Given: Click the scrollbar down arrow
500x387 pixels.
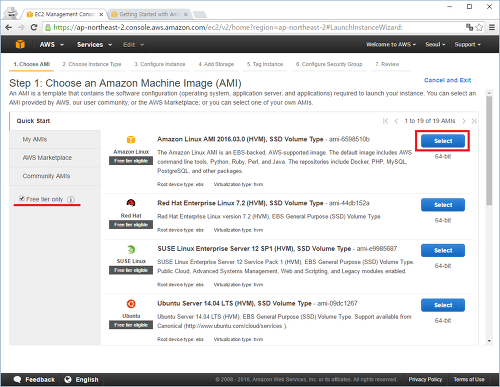Looking at the screenshot, I should [x=489, y=341].
